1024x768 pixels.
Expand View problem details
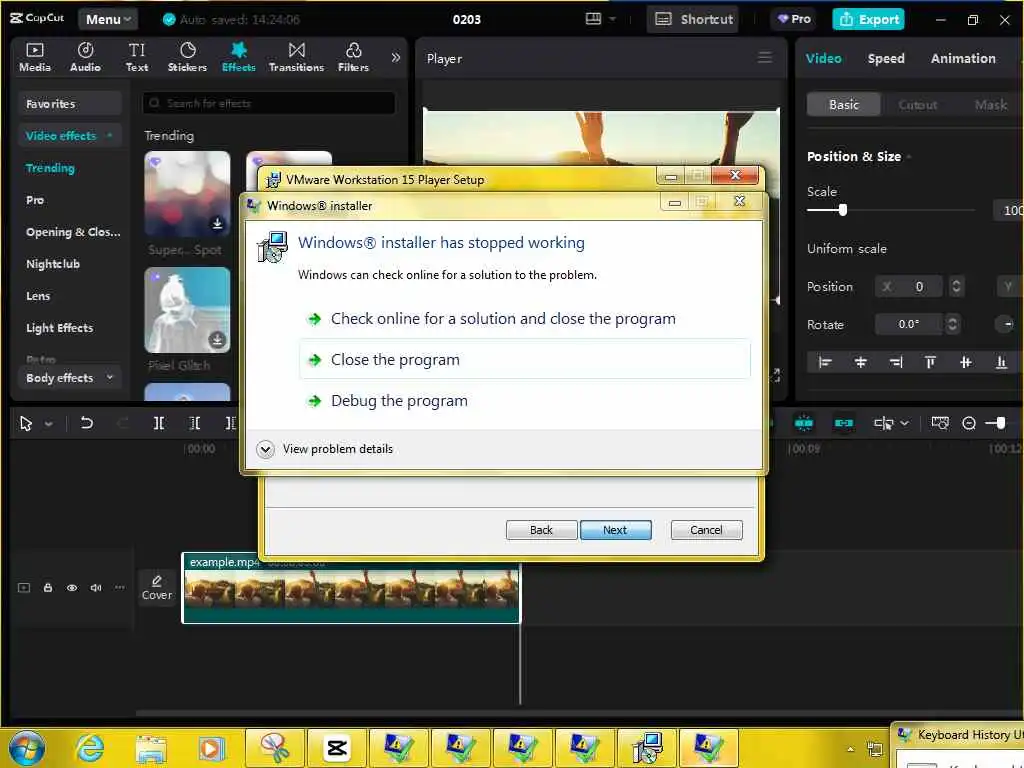pyautogui.click(x=325, y=449)
